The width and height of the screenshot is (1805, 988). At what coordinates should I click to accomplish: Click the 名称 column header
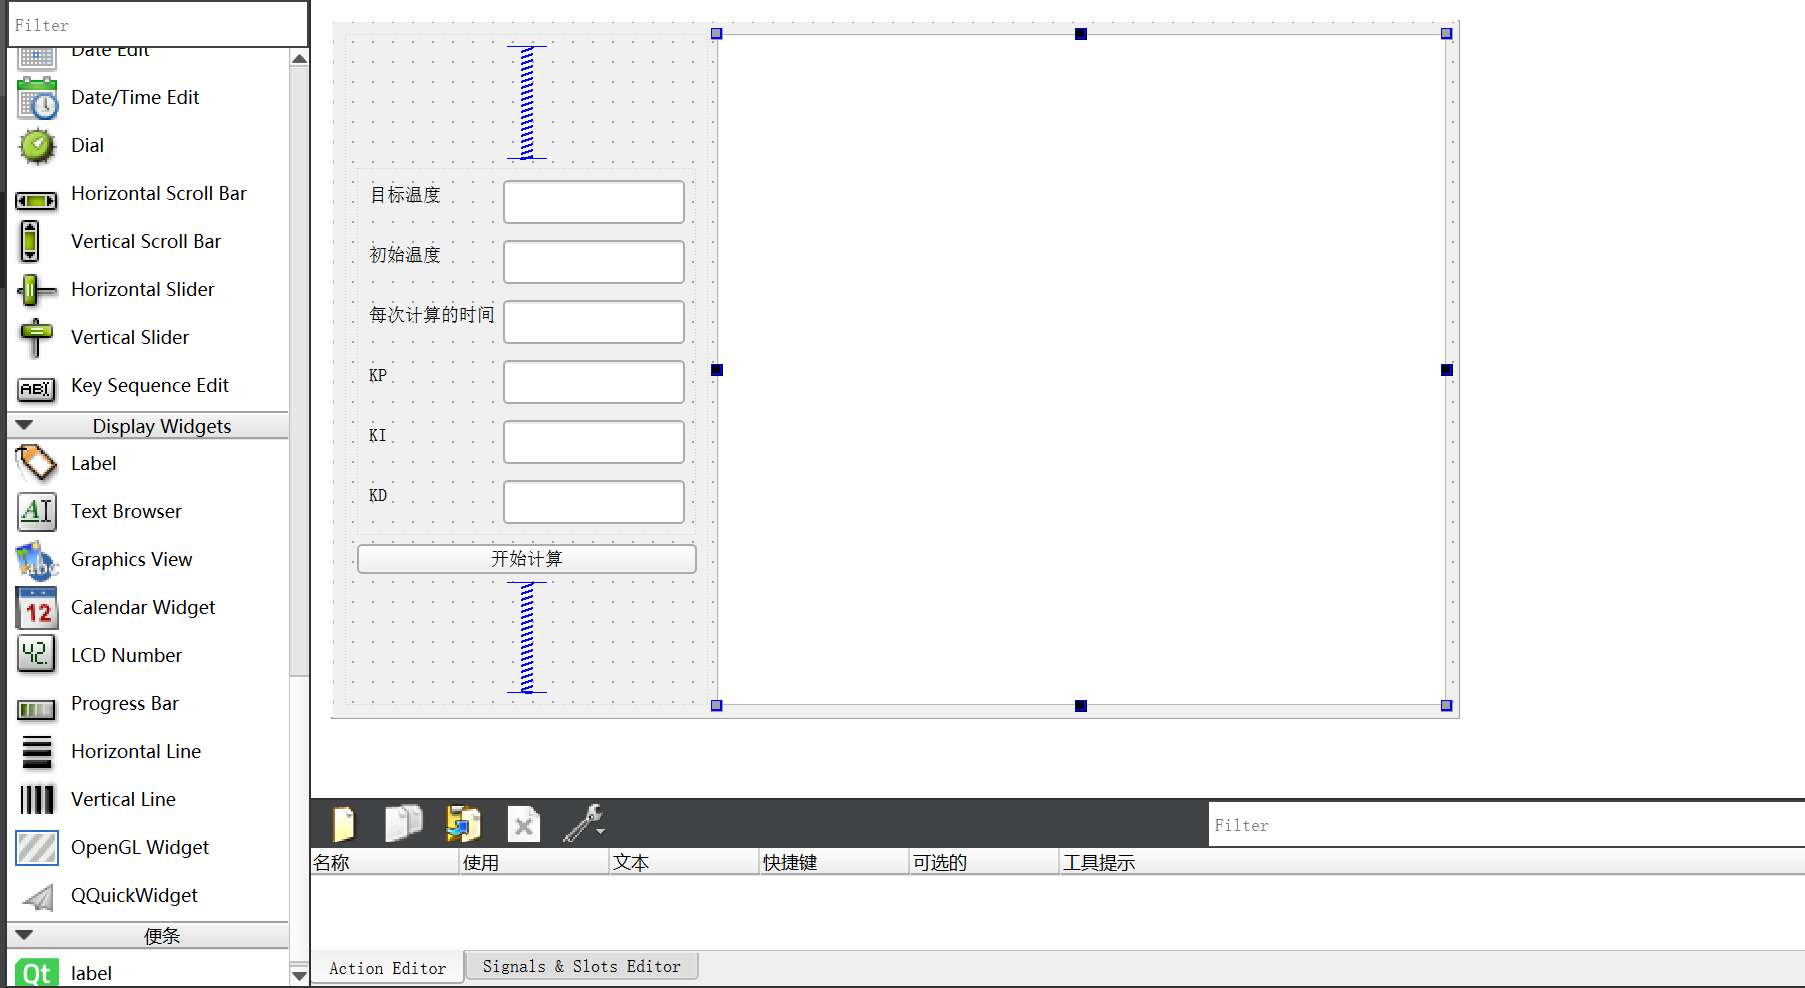[x=334, y=861]
